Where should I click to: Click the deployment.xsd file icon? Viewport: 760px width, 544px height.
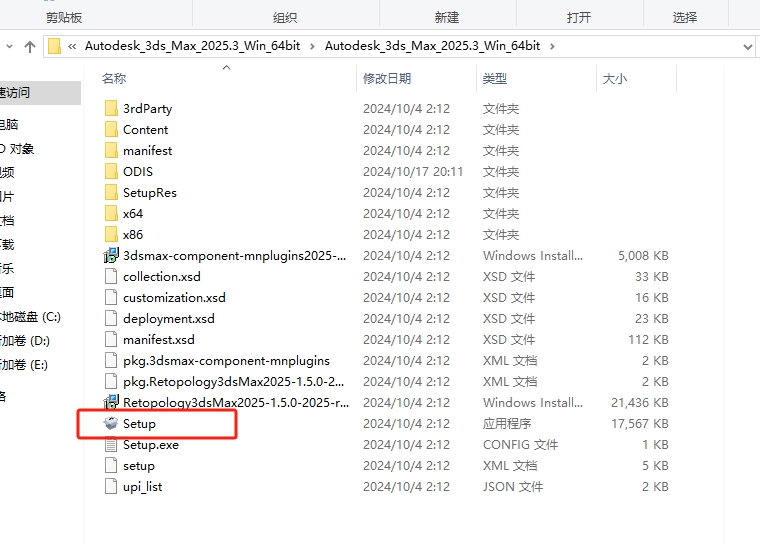tap(111, 319)
